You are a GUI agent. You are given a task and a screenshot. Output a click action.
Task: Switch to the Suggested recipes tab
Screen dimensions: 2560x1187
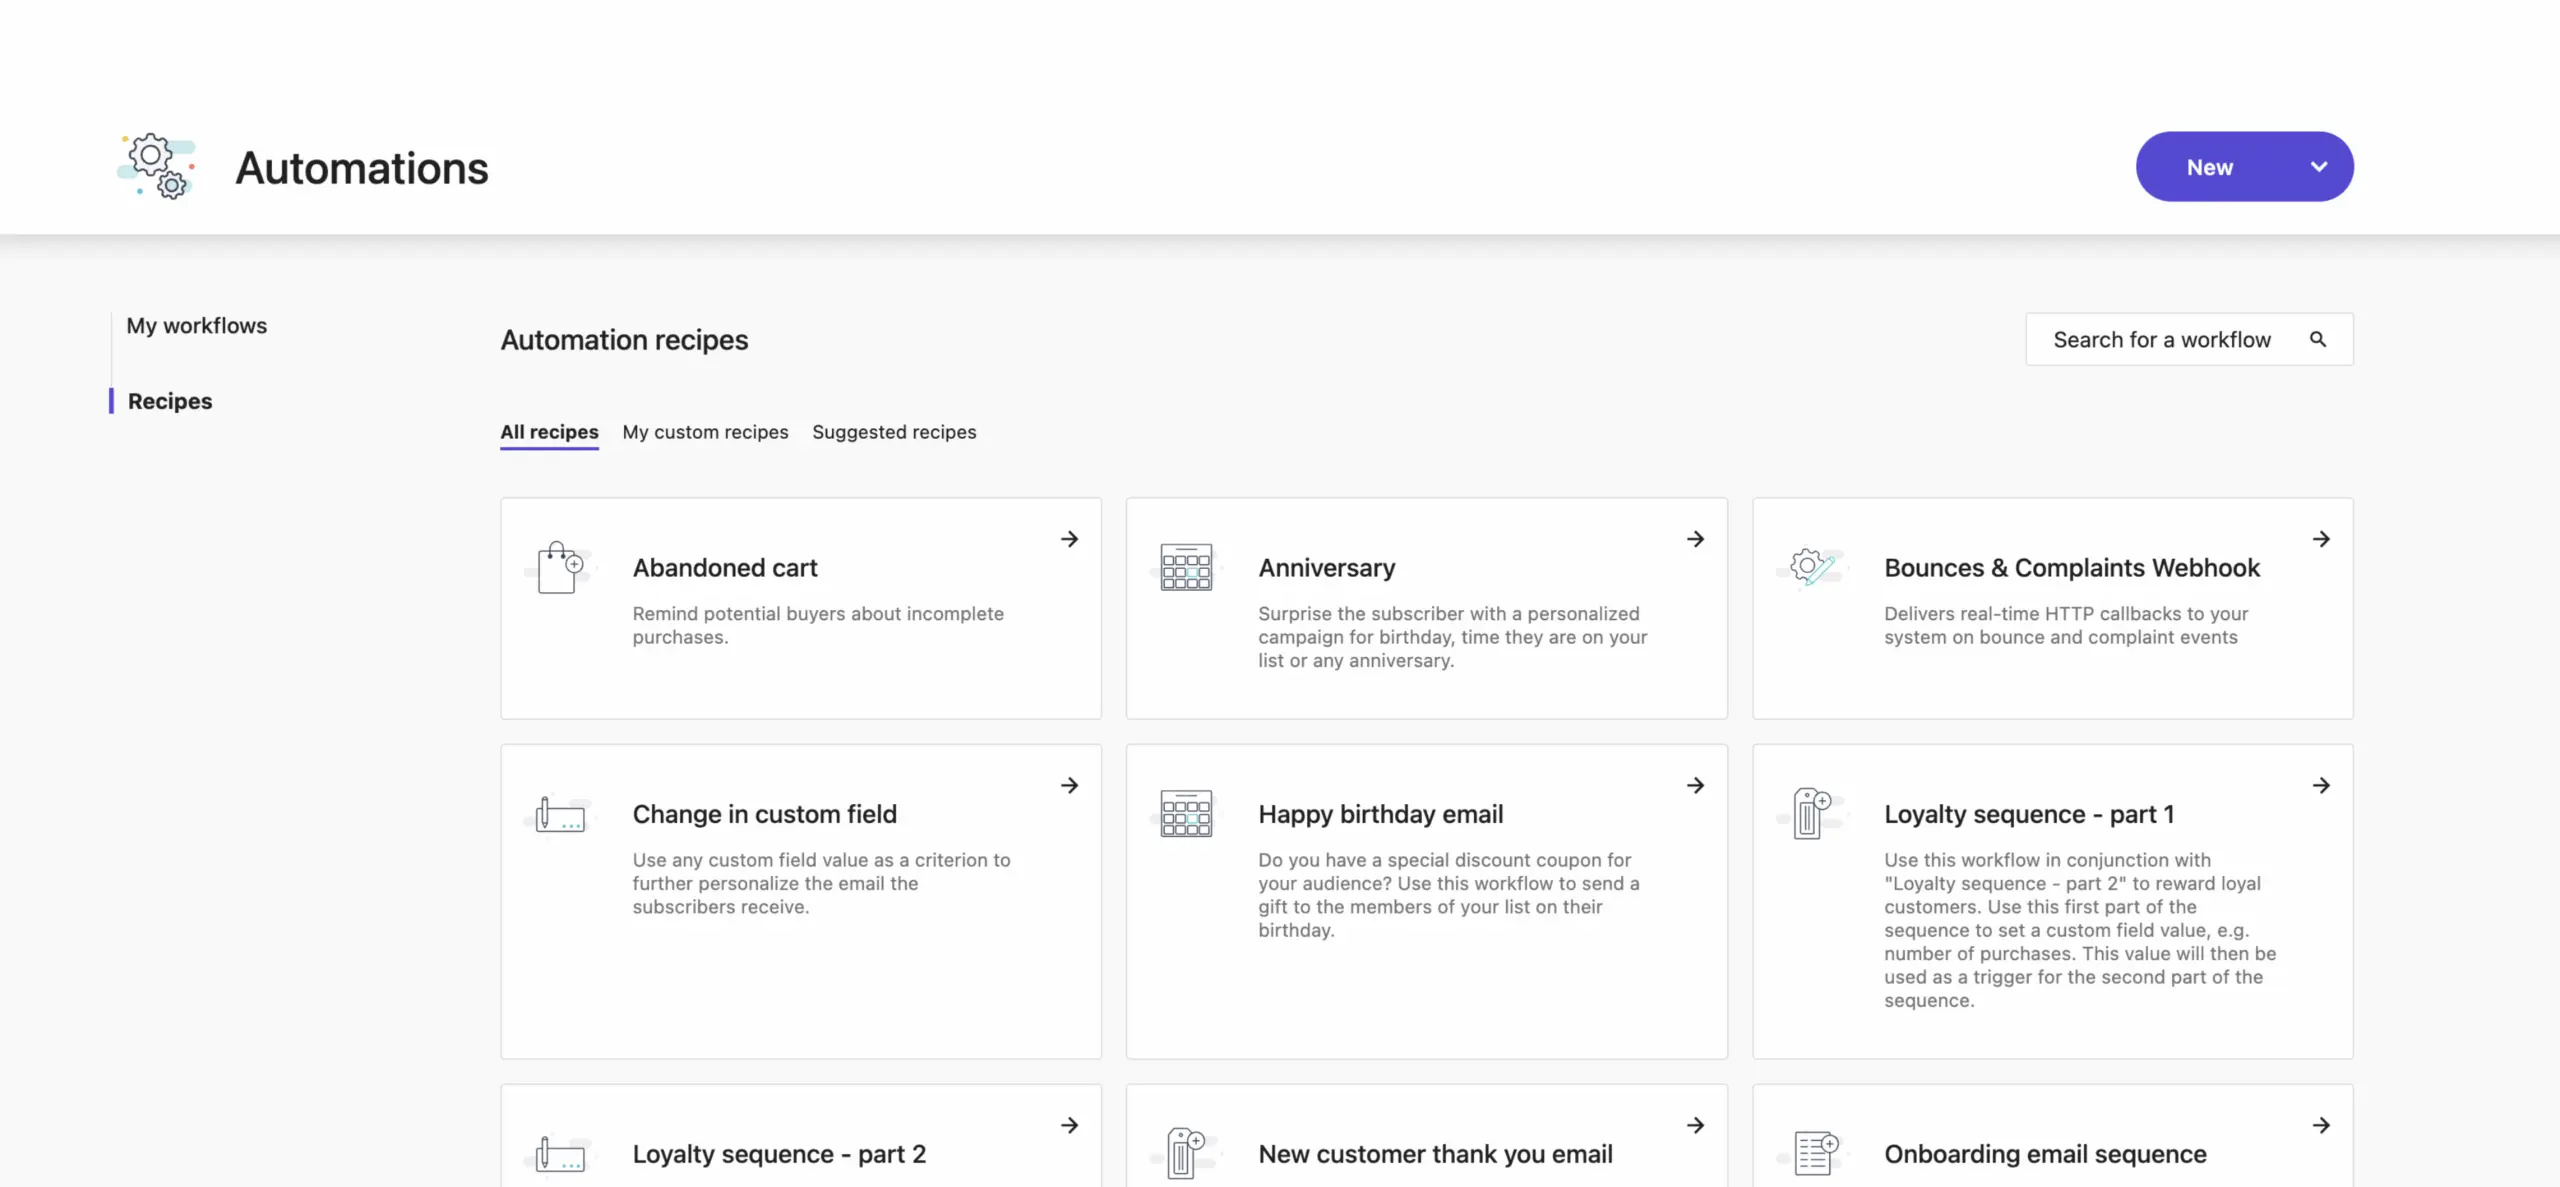[x=894, y=432]
